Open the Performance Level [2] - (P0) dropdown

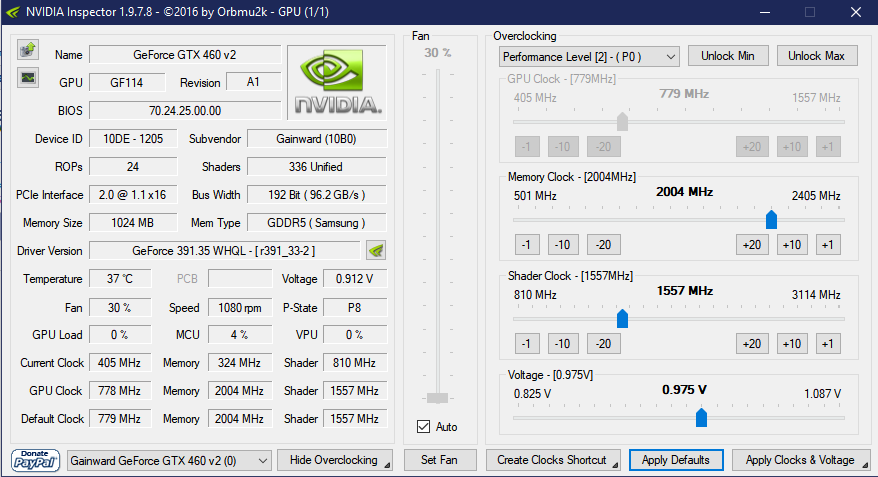pos(589,57)
